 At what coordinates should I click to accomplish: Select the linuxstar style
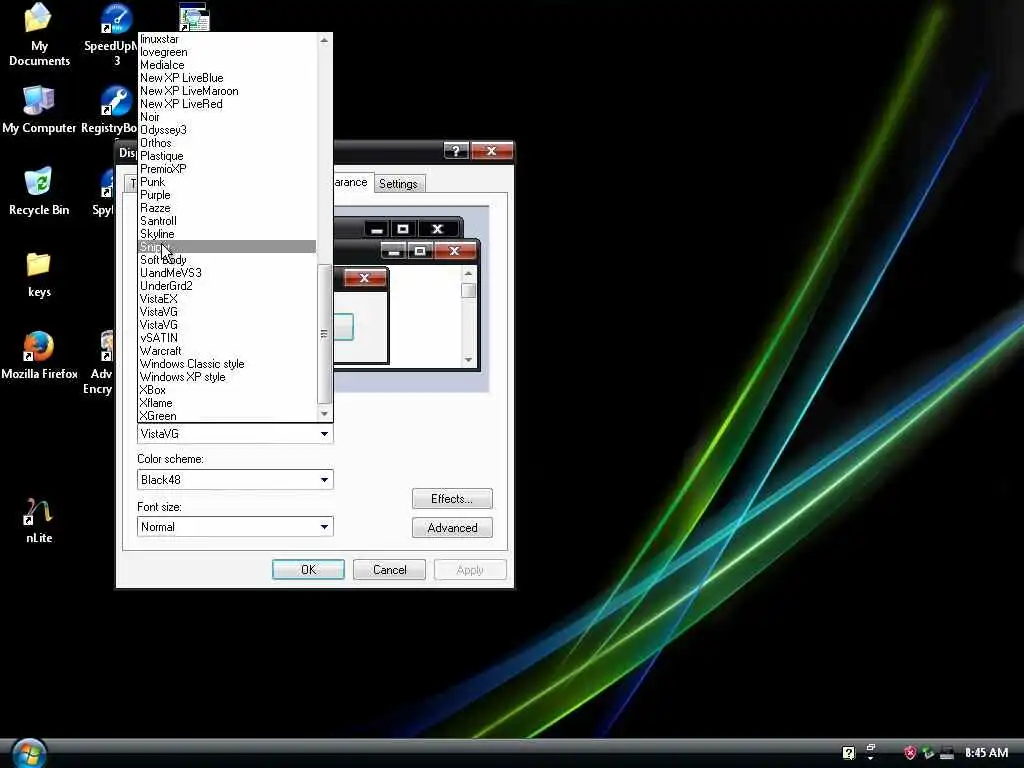[x=227, y=39]
